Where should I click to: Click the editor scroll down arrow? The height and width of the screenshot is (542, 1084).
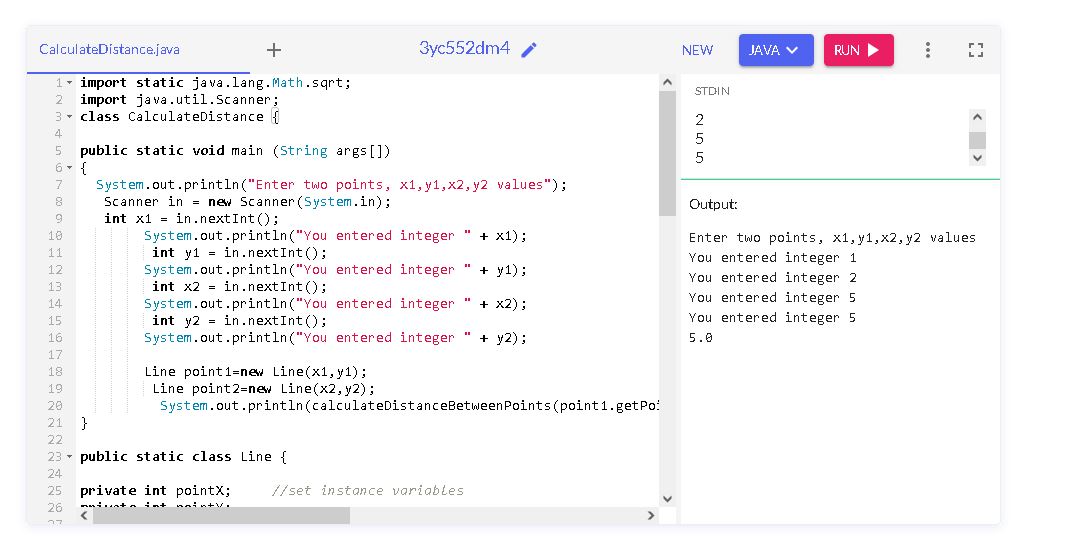coord(667,498)
